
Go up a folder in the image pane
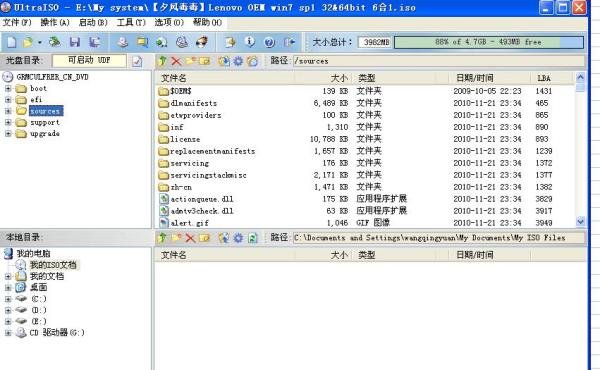tap(162, 61)
